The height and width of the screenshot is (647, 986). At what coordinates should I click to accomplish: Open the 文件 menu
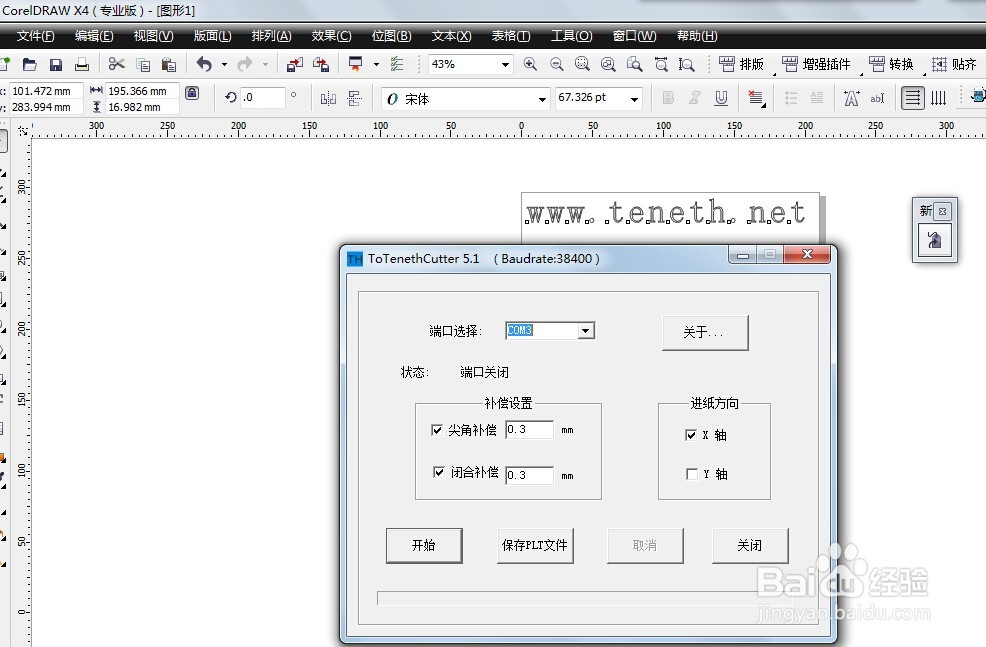34,36
